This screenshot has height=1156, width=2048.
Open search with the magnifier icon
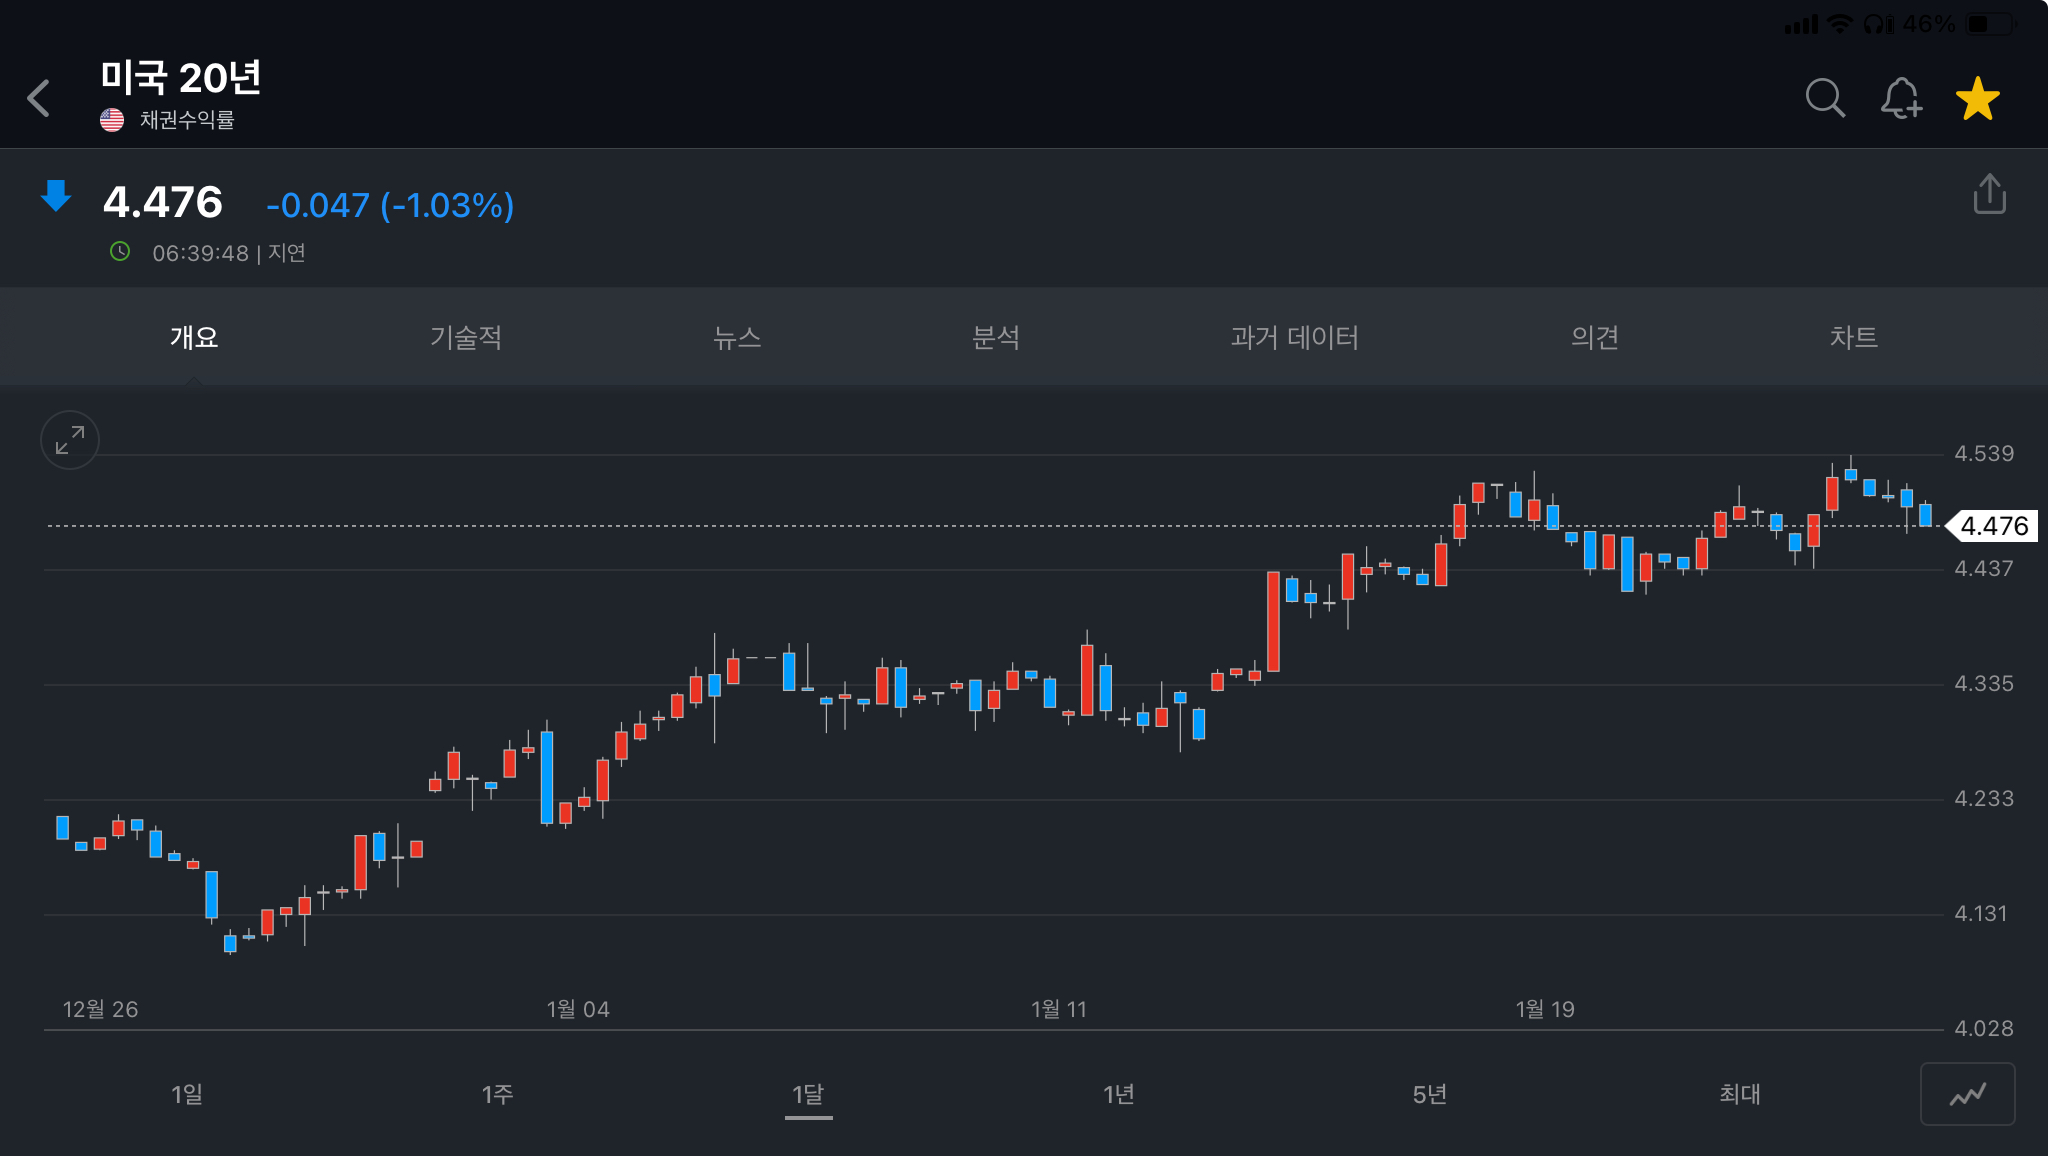coord(1825,98)
